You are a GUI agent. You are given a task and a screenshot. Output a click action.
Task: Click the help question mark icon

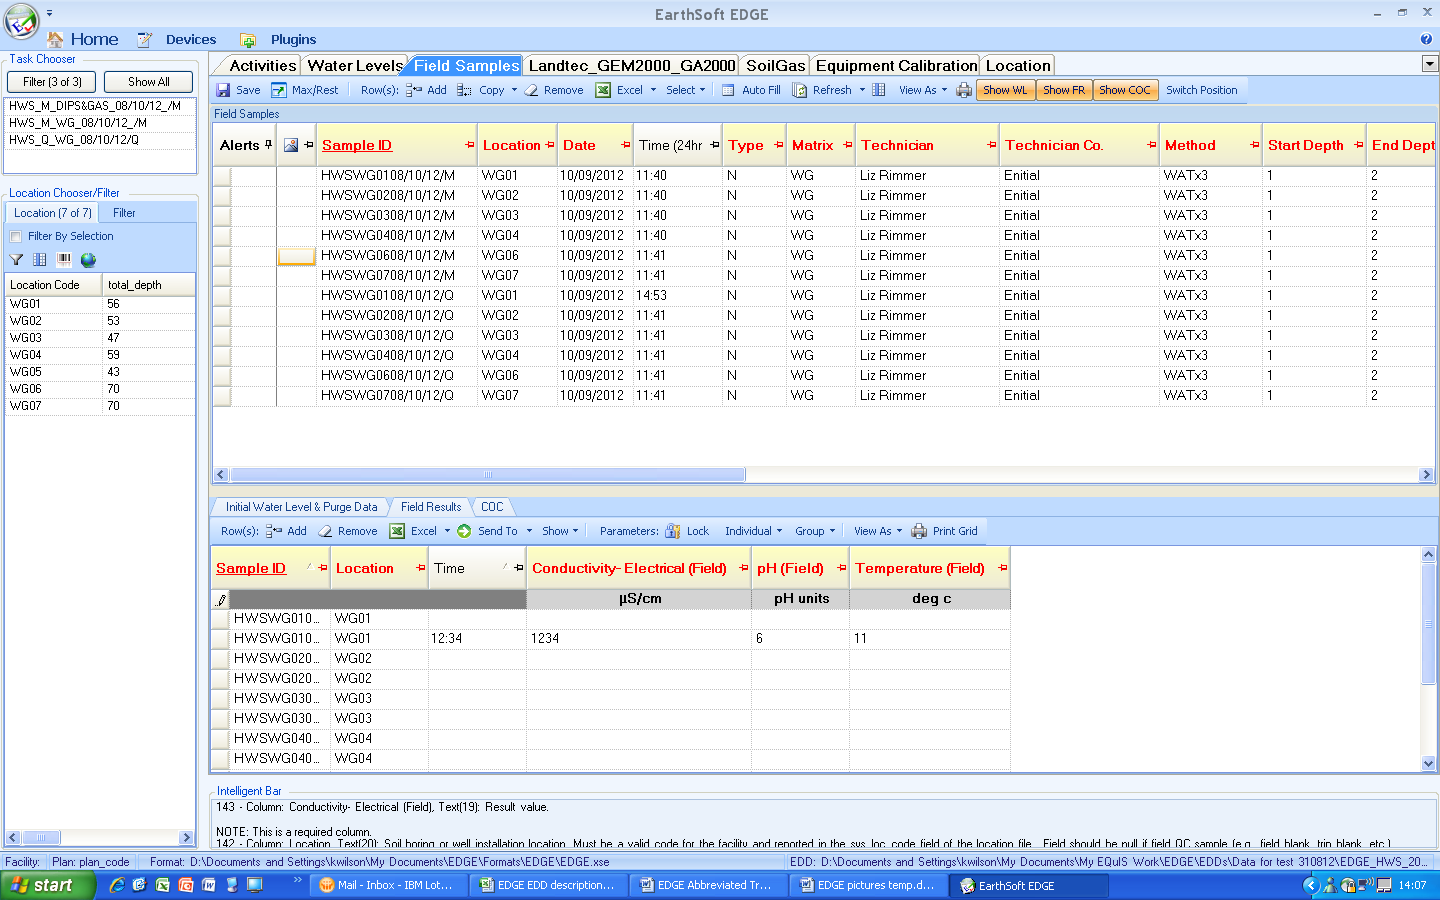point(1426,39)
